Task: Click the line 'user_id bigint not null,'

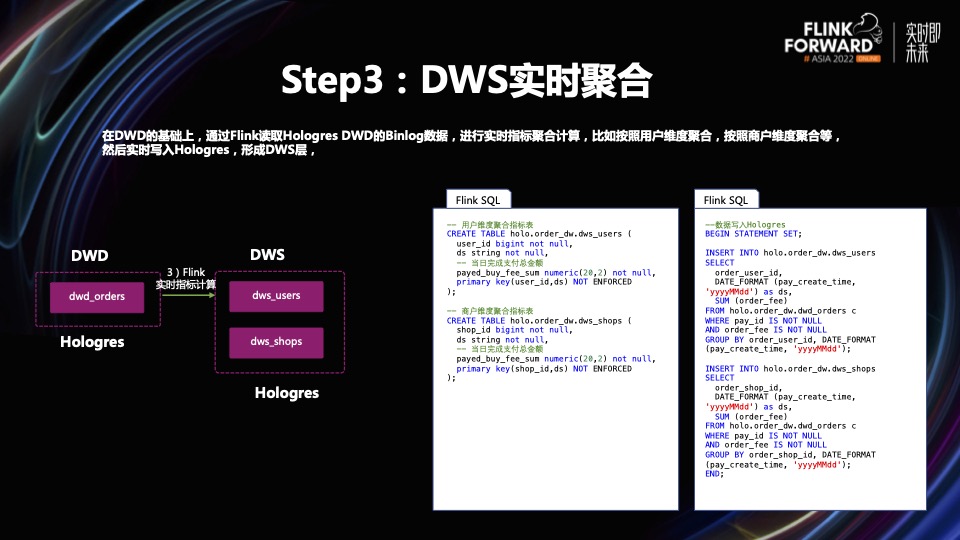Action: pyautogui.click(x=514, y=244)
